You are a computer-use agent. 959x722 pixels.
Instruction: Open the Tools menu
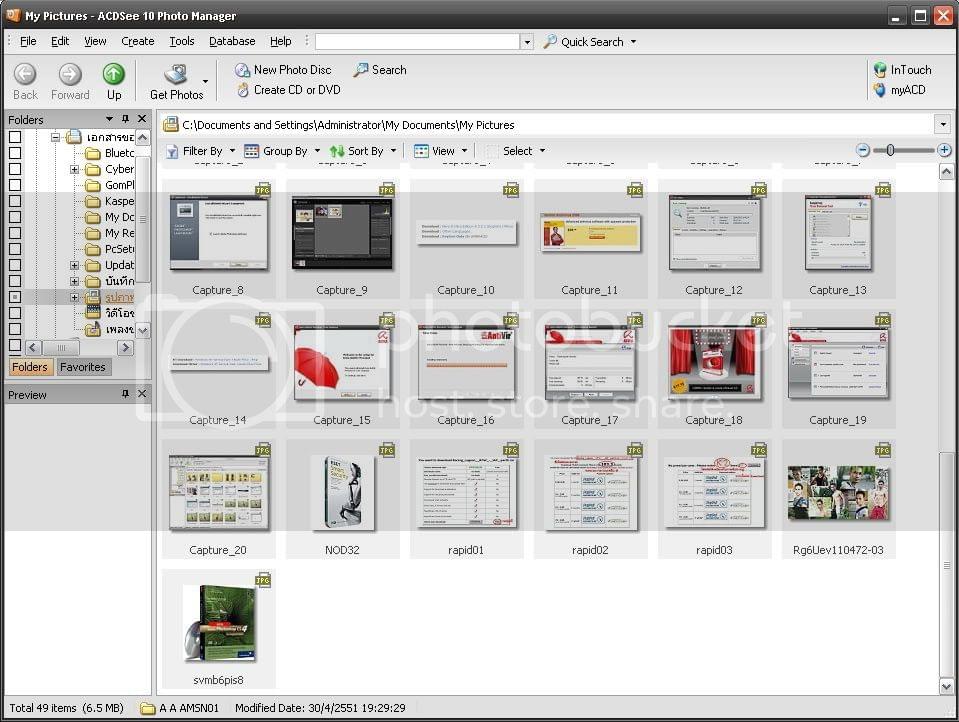[182, 41]
